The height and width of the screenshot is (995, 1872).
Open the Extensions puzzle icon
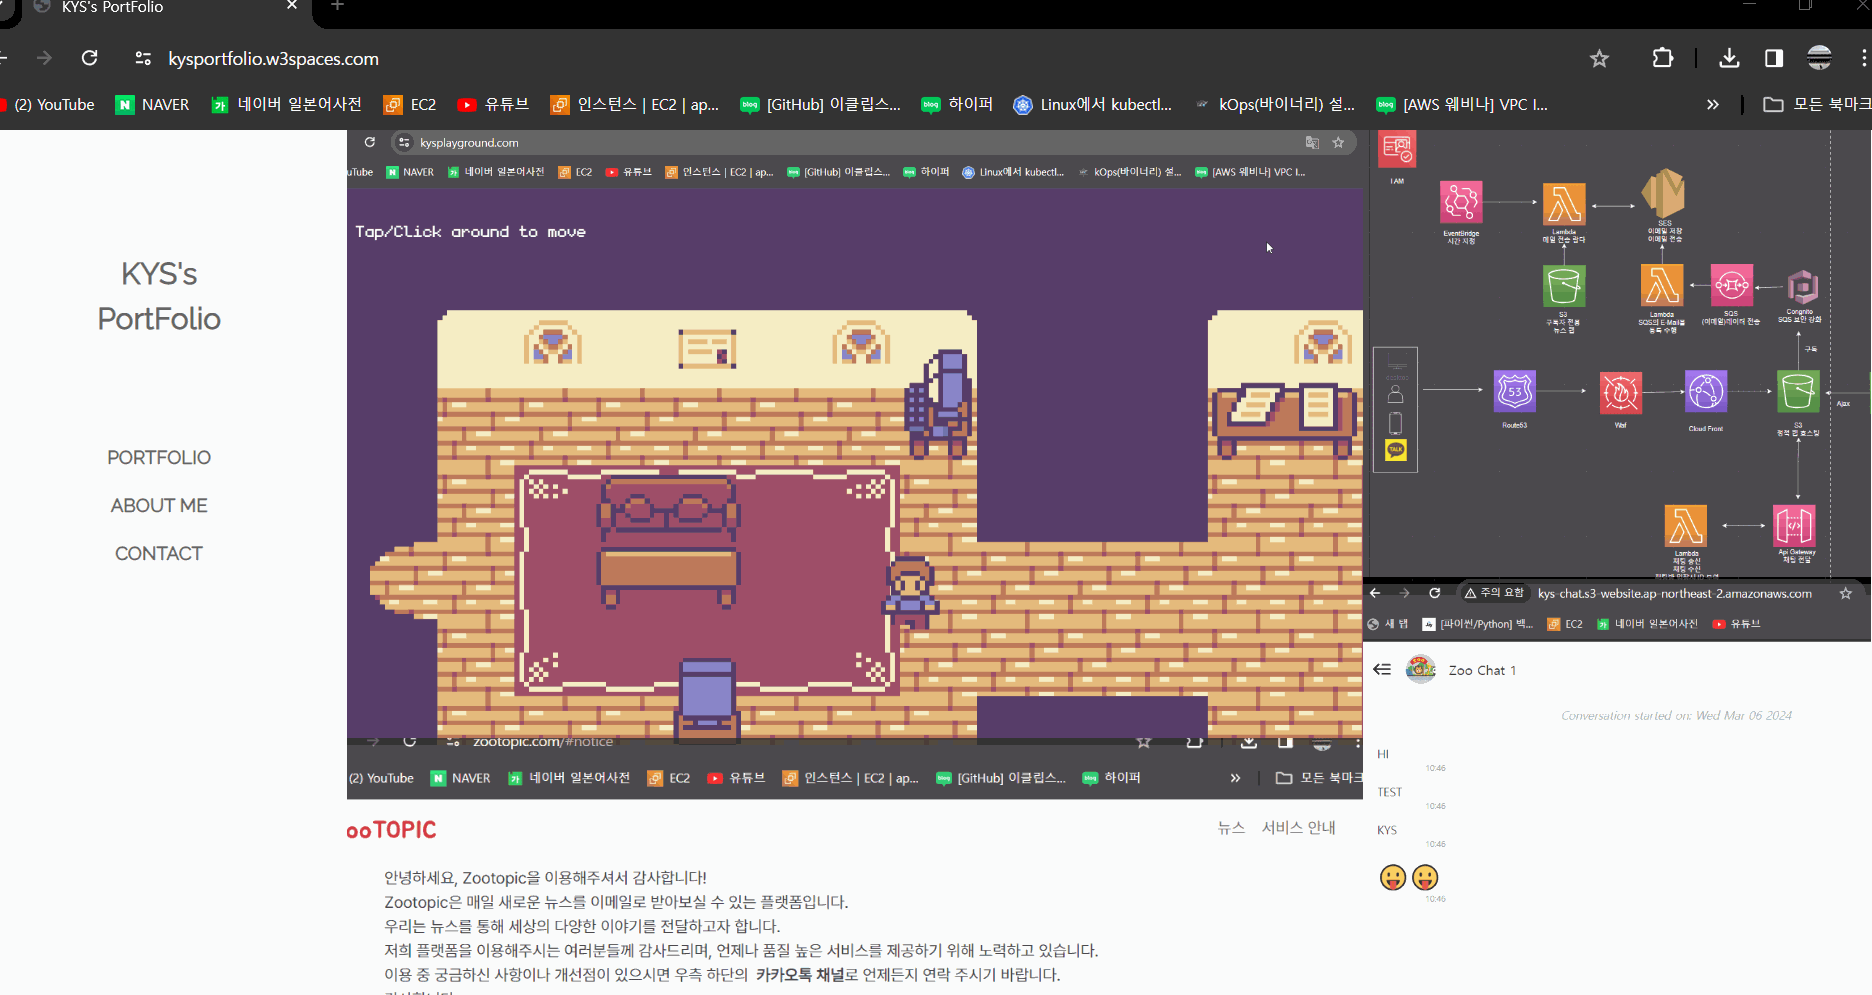pos(1662,58)
